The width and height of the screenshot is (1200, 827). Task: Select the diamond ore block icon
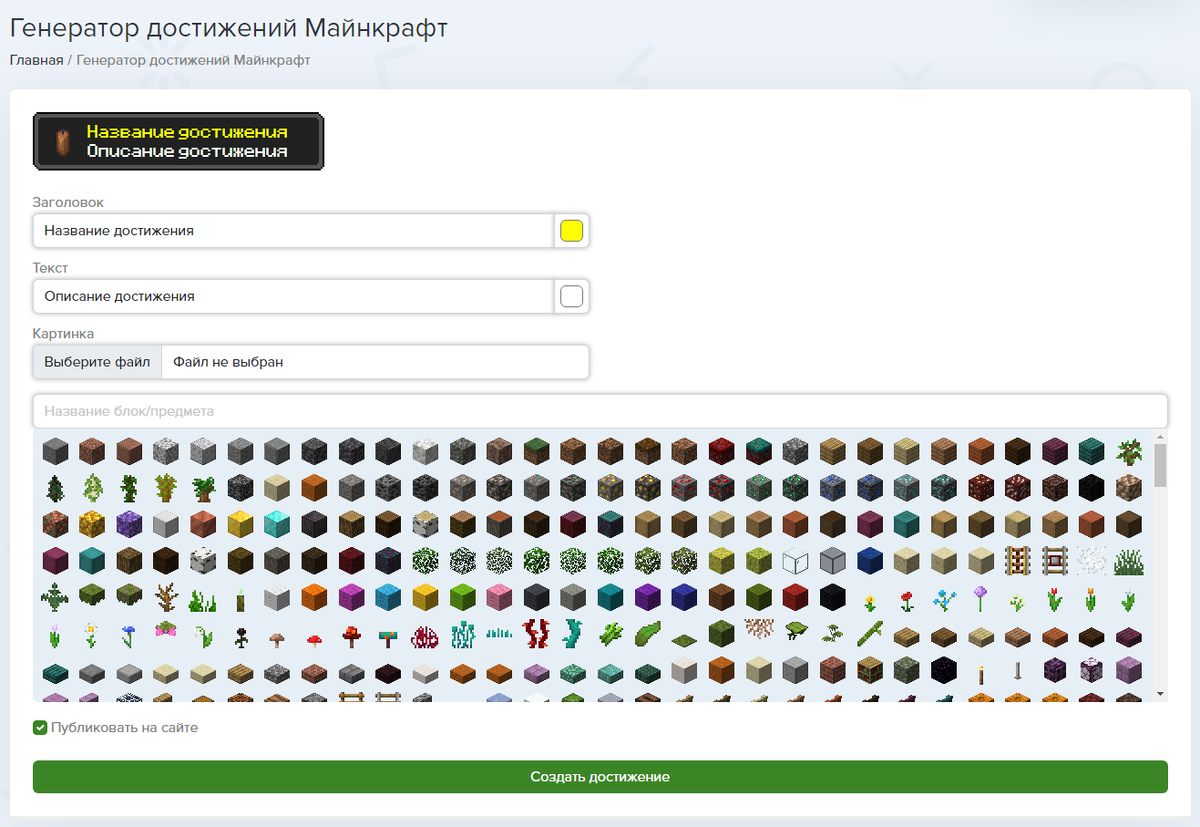tap(907, 488)
